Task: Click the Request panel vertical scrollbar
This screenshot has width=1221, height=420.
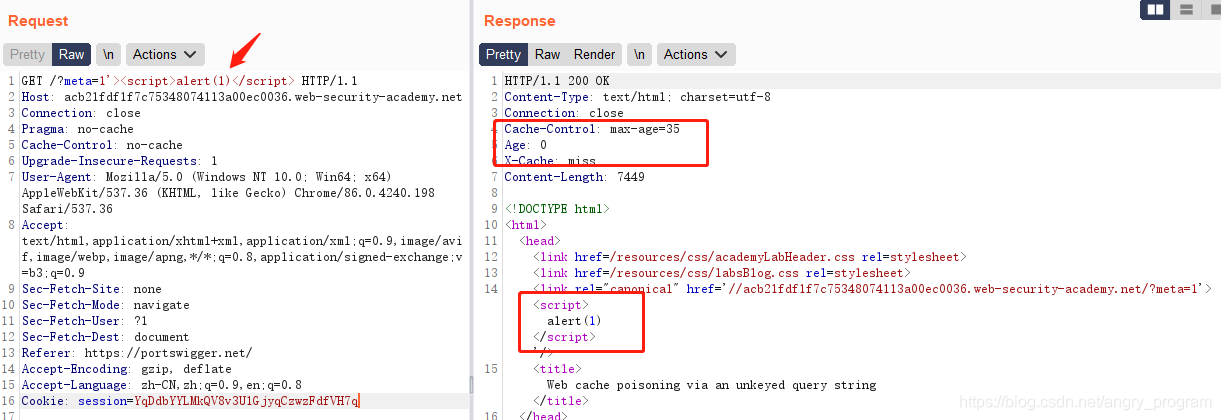Action: (x=473, y=385)
